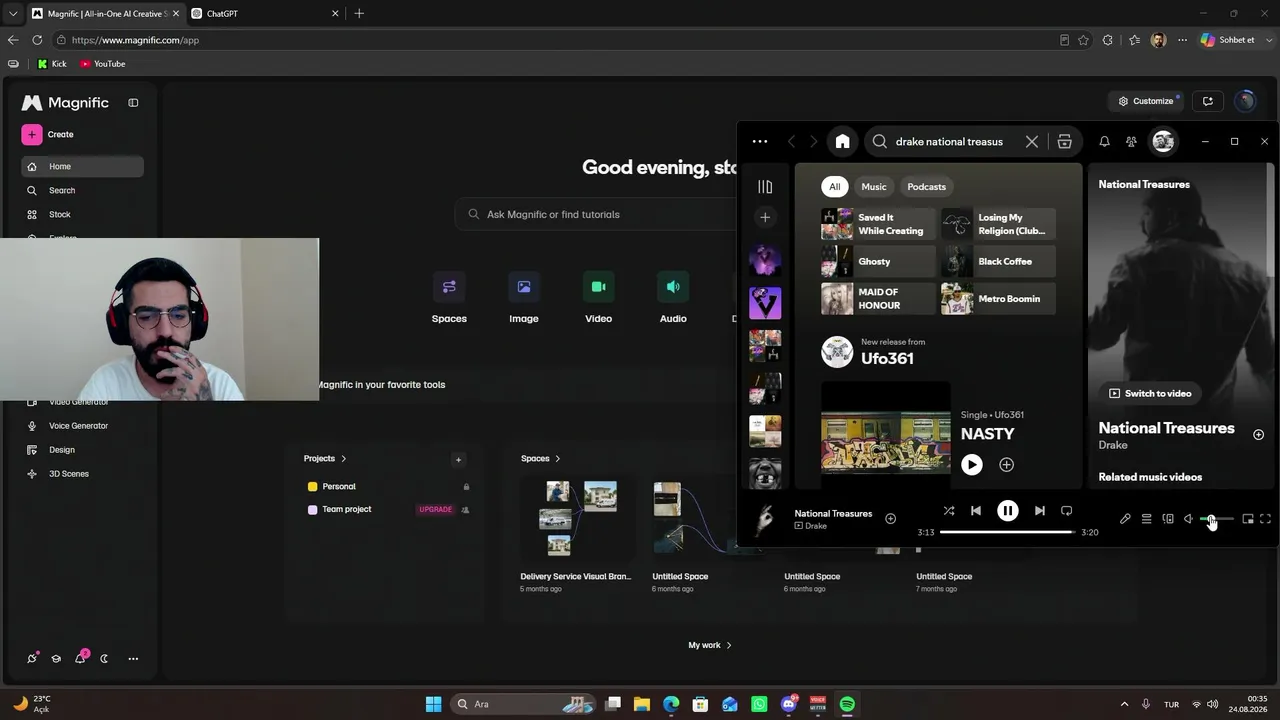
Task: Toggle shuffle in Spotify player
Action: pyautogui.click(x=949, y=511)
